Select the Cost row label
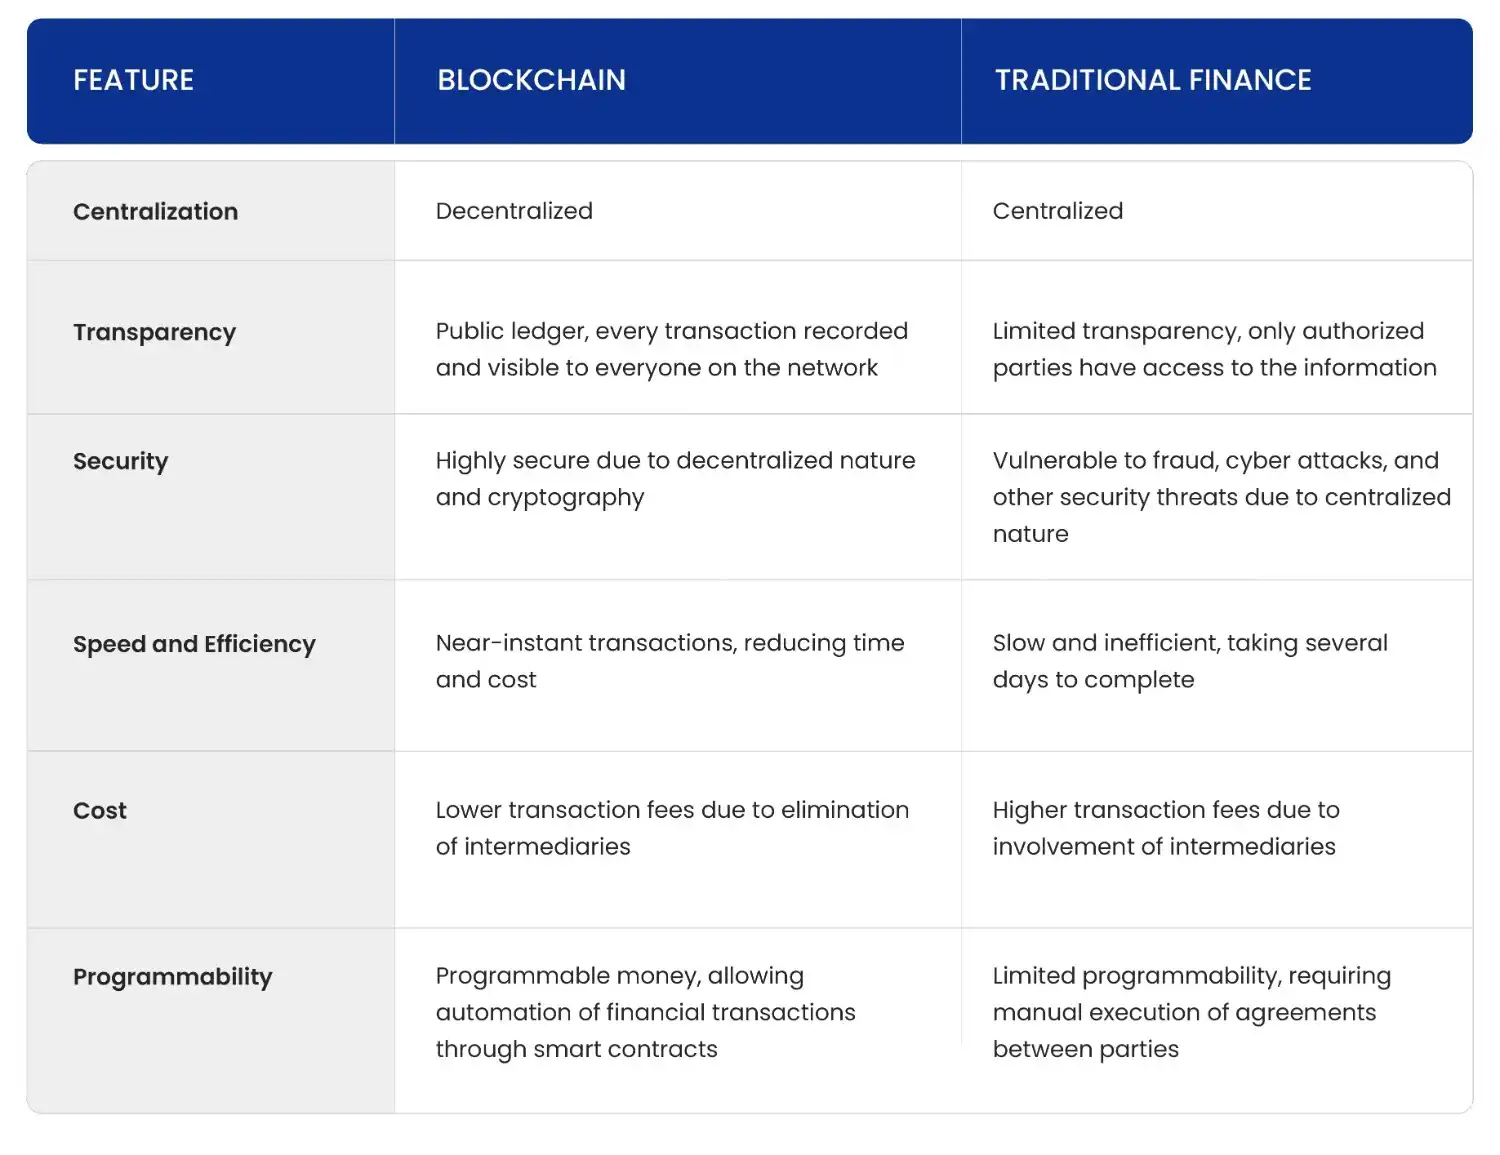This screenshot has width=1500, height=1155. [100, 811]
